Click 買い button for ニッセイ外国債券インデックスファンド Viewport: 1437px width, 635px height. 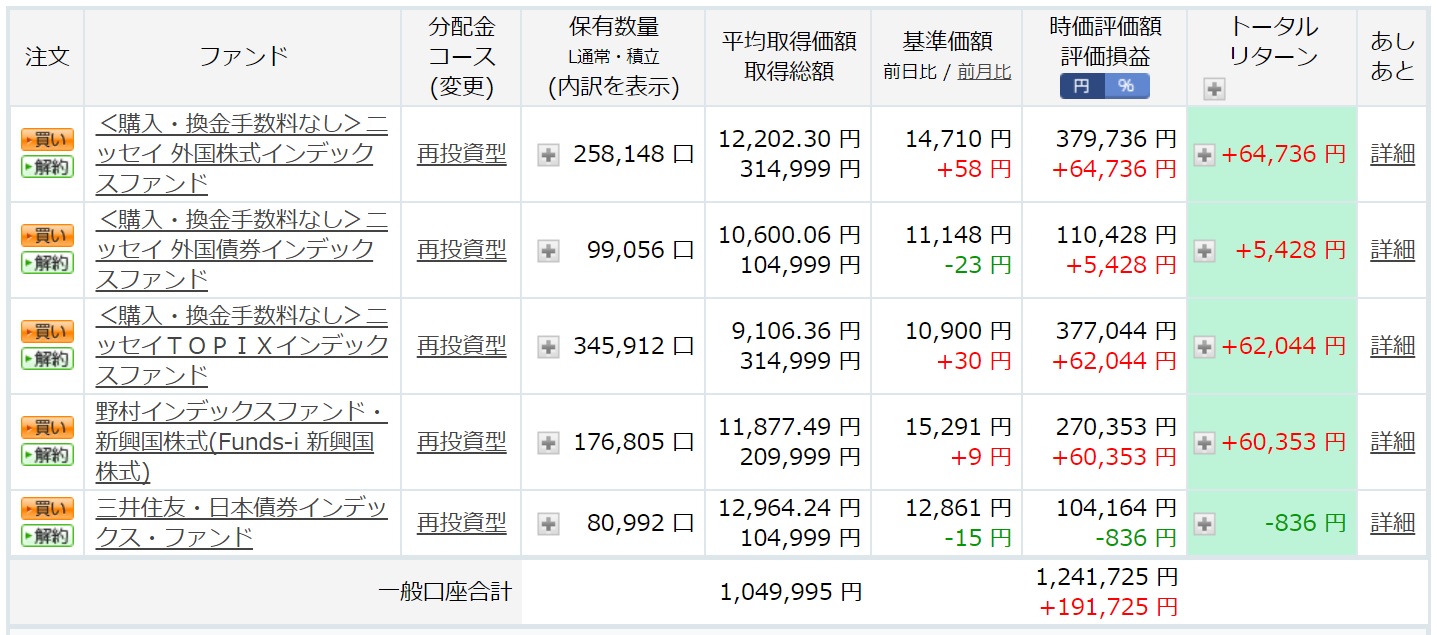pos(47,236)
